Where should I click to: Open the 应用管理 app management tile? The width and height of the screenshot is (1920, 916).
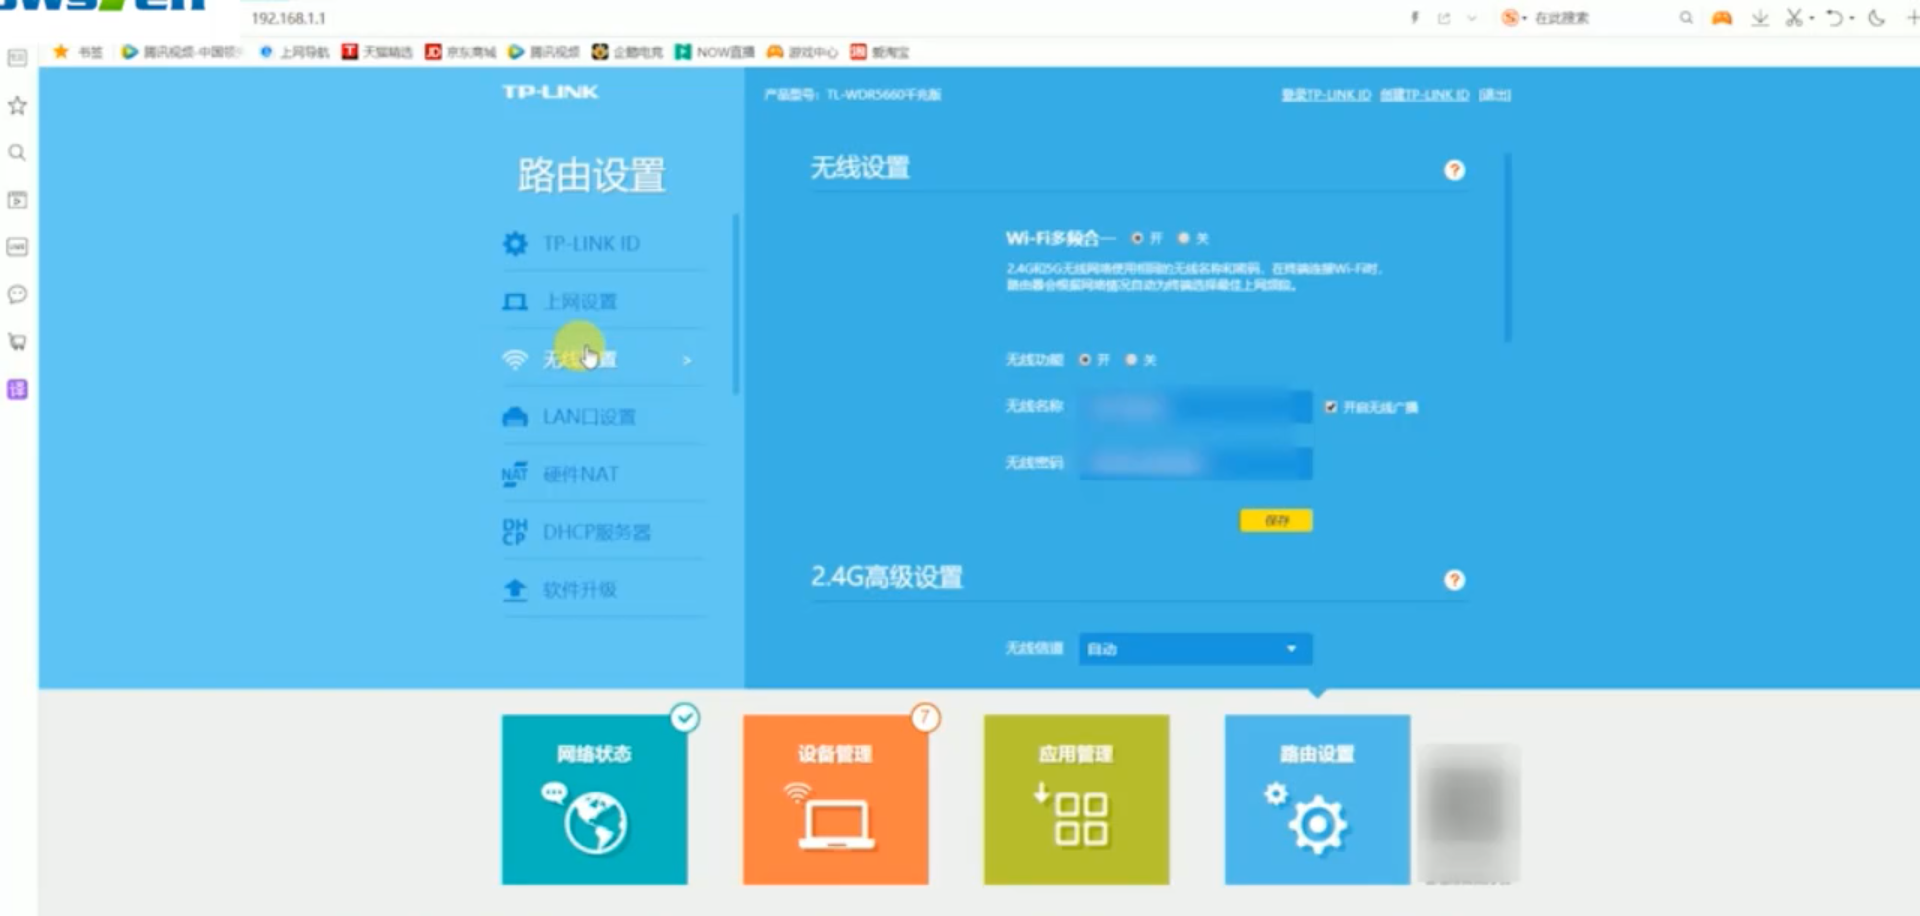tap(1076, 799)
